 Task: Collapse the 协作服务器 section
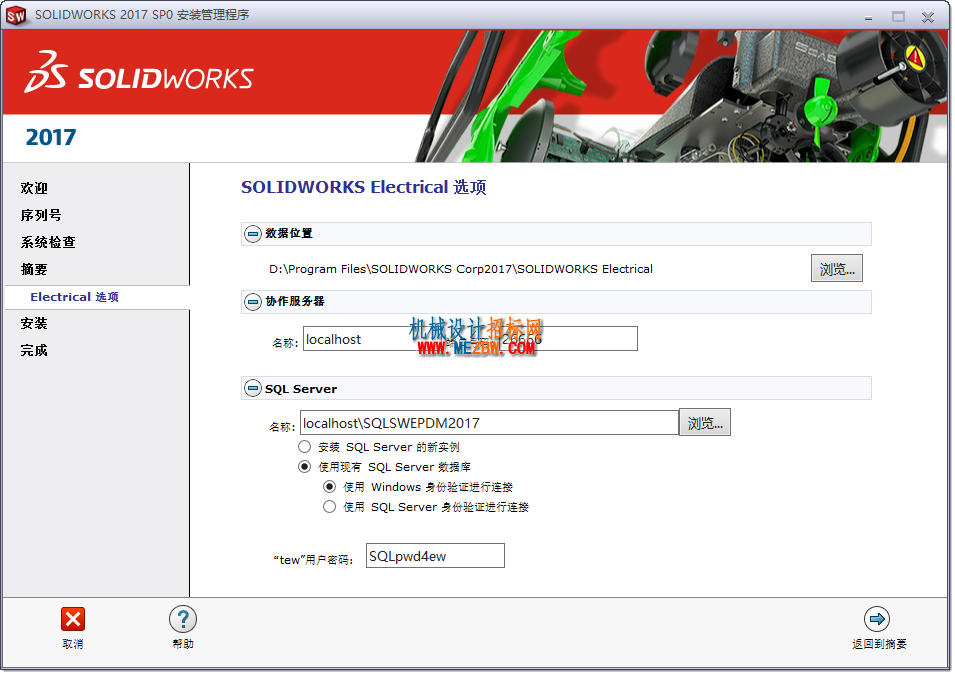pos(253,302)
